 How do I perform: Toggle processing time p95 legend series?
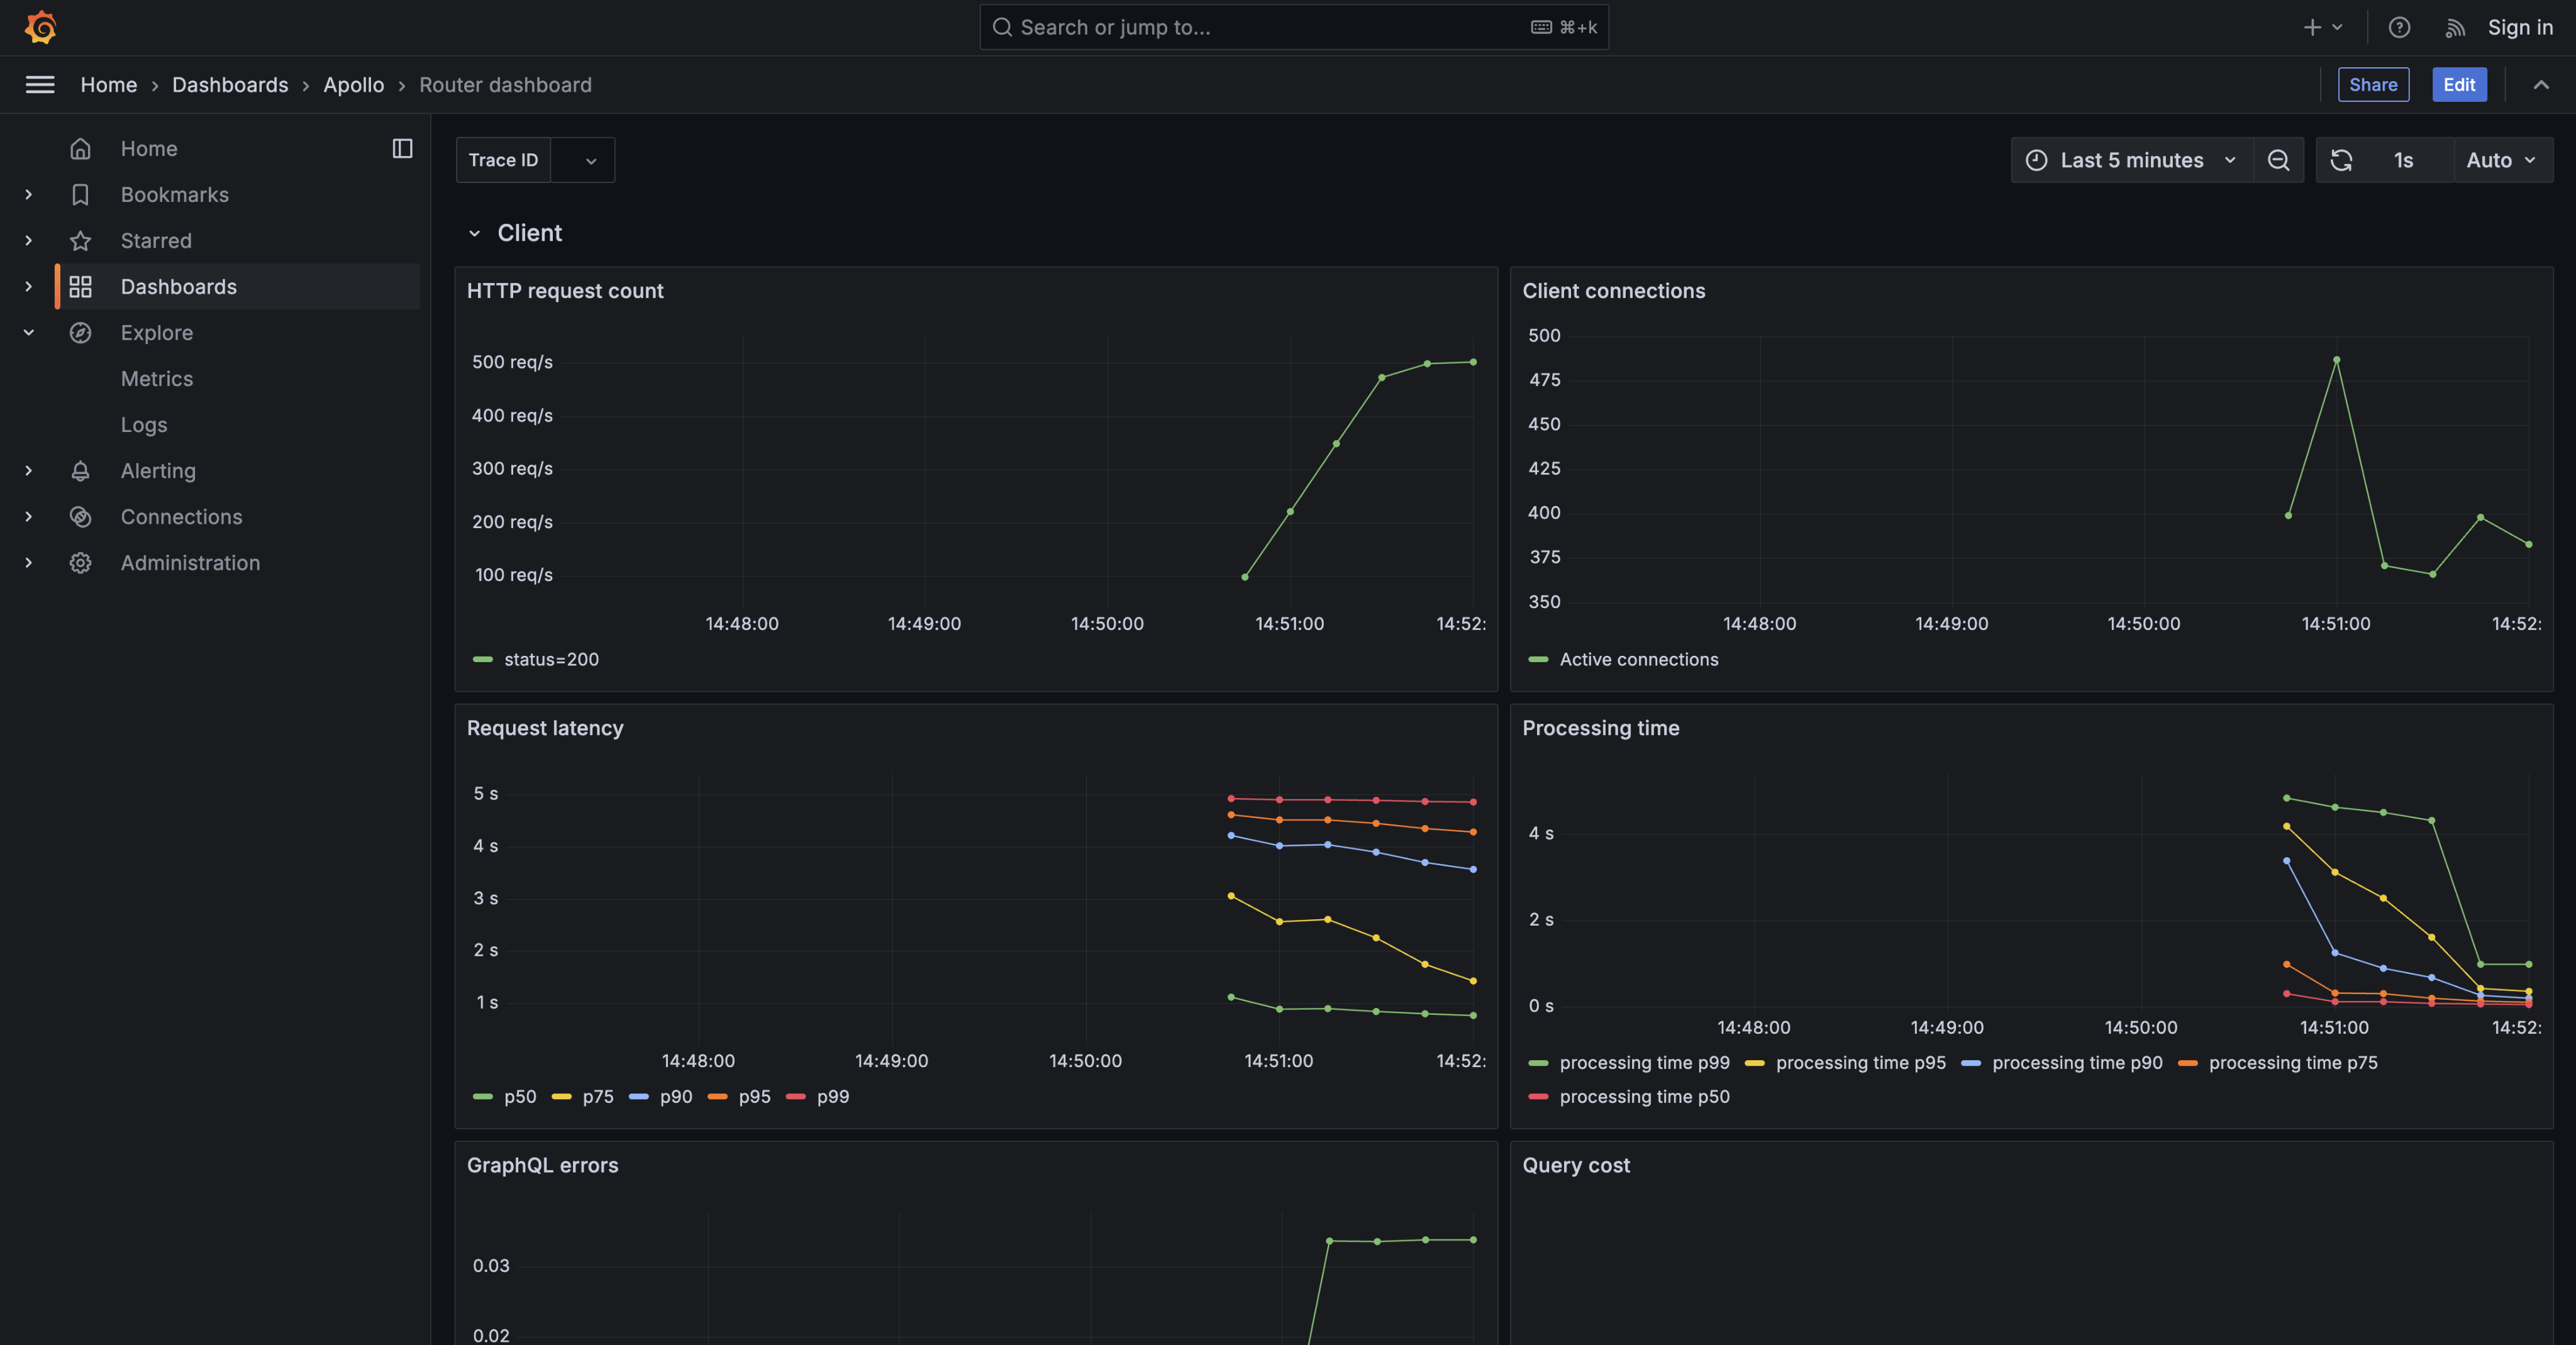1860,1062
